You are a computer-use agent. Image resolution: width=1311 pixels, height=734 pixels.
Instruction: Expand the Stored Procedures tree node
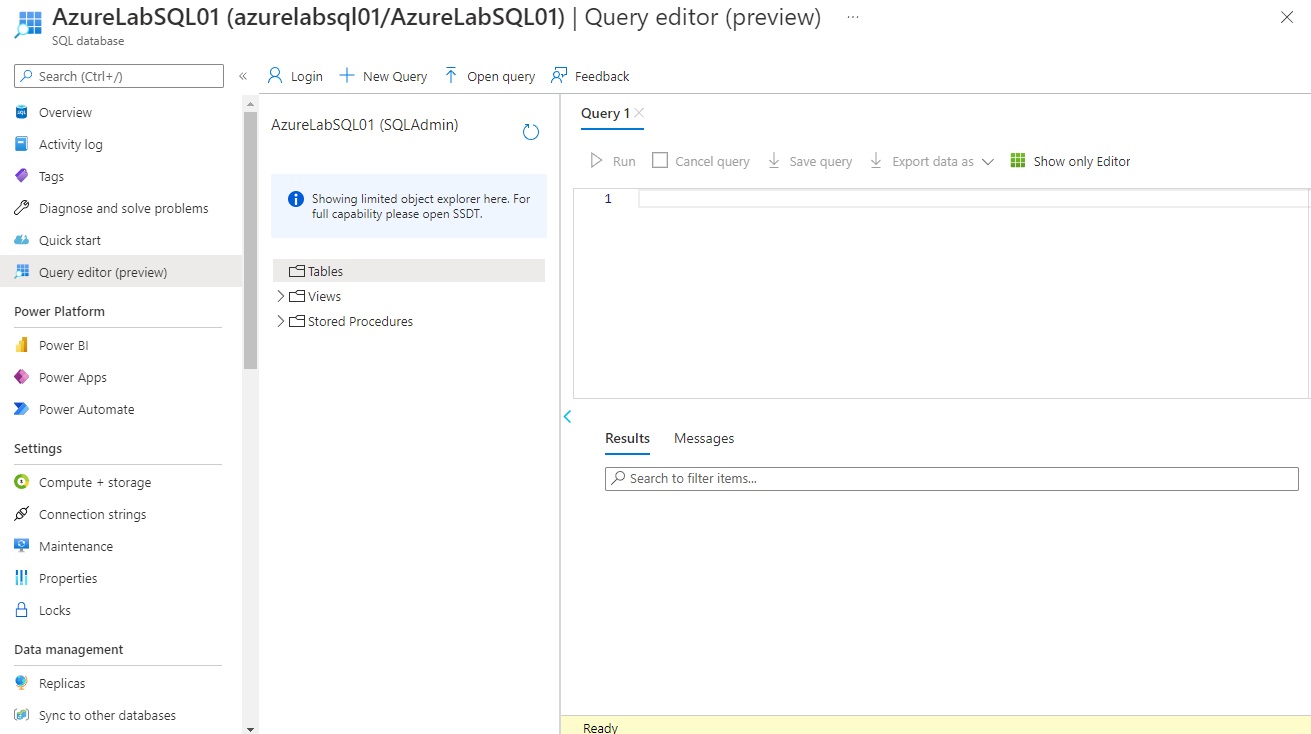coord(281,321)
